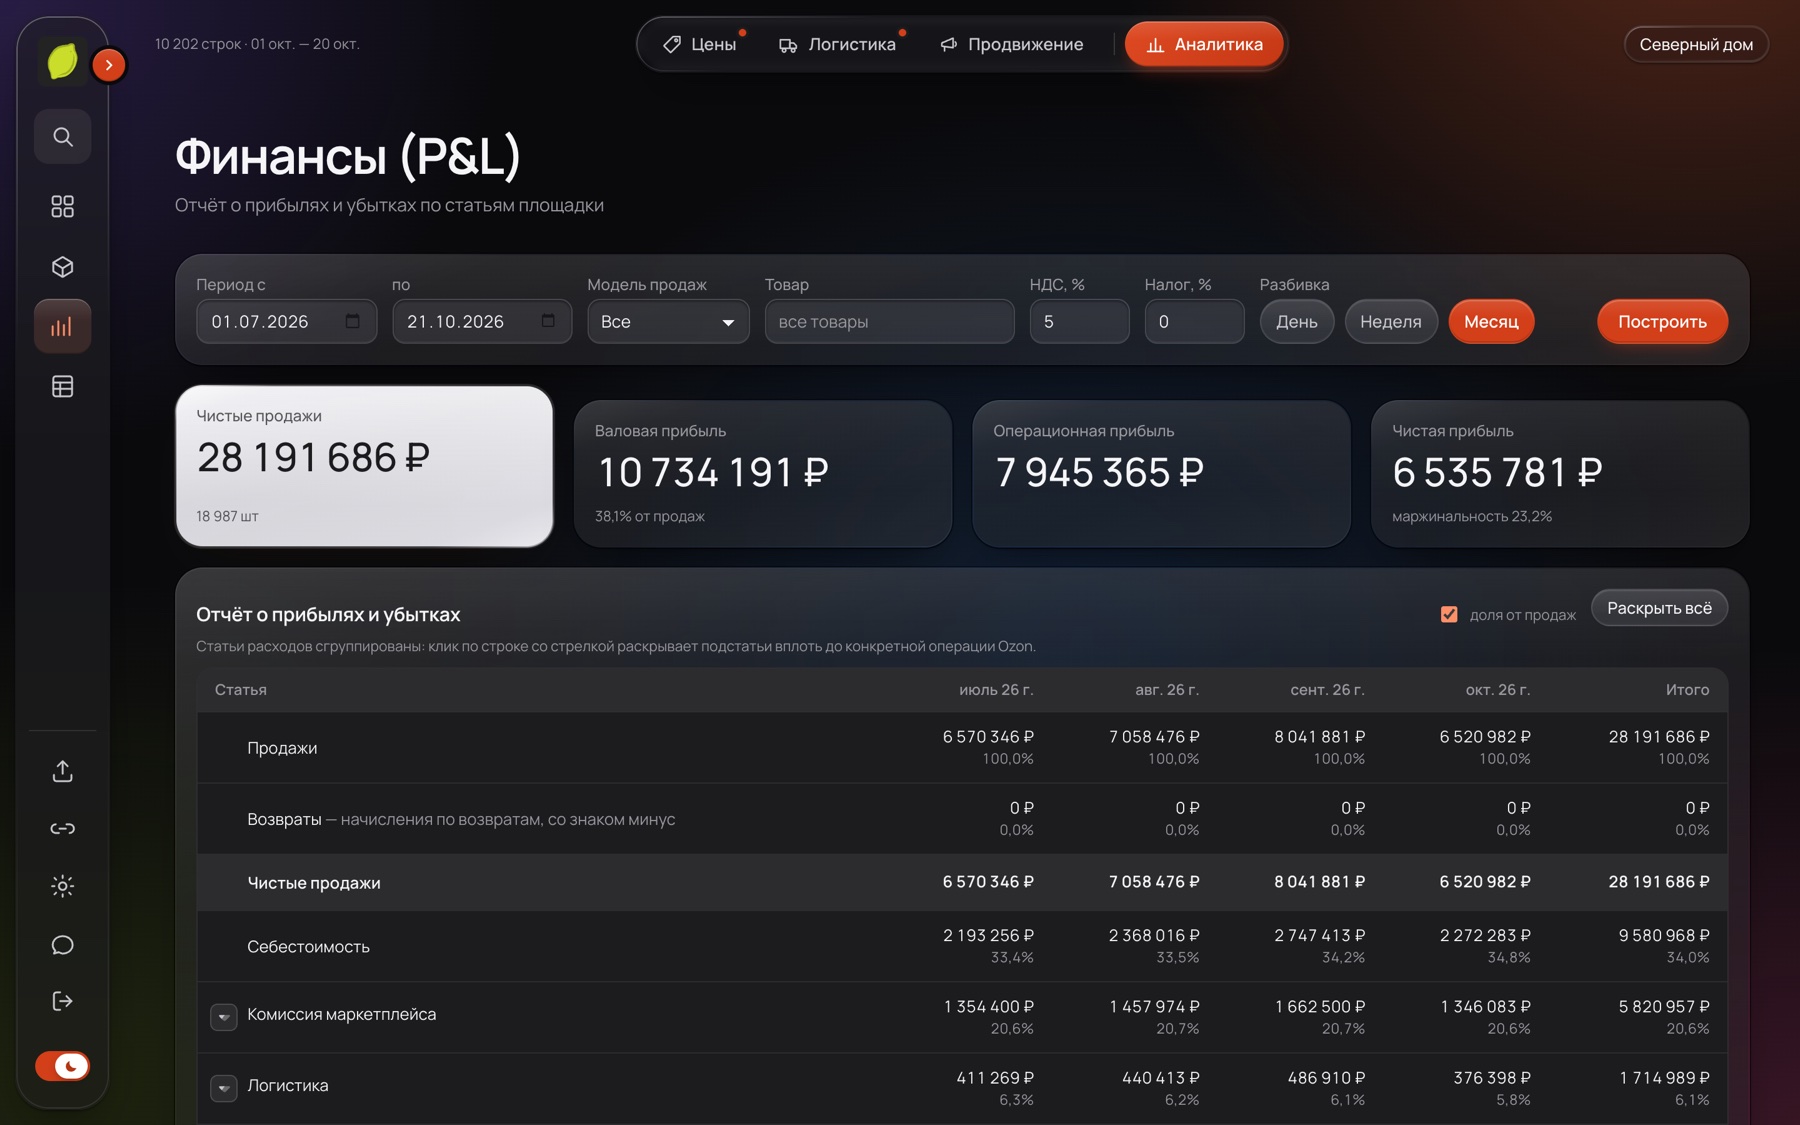Screen dimensions: 1800x1125
Task: Select the Операционная прибыль summary card
Action: [x=1161, y=474]
